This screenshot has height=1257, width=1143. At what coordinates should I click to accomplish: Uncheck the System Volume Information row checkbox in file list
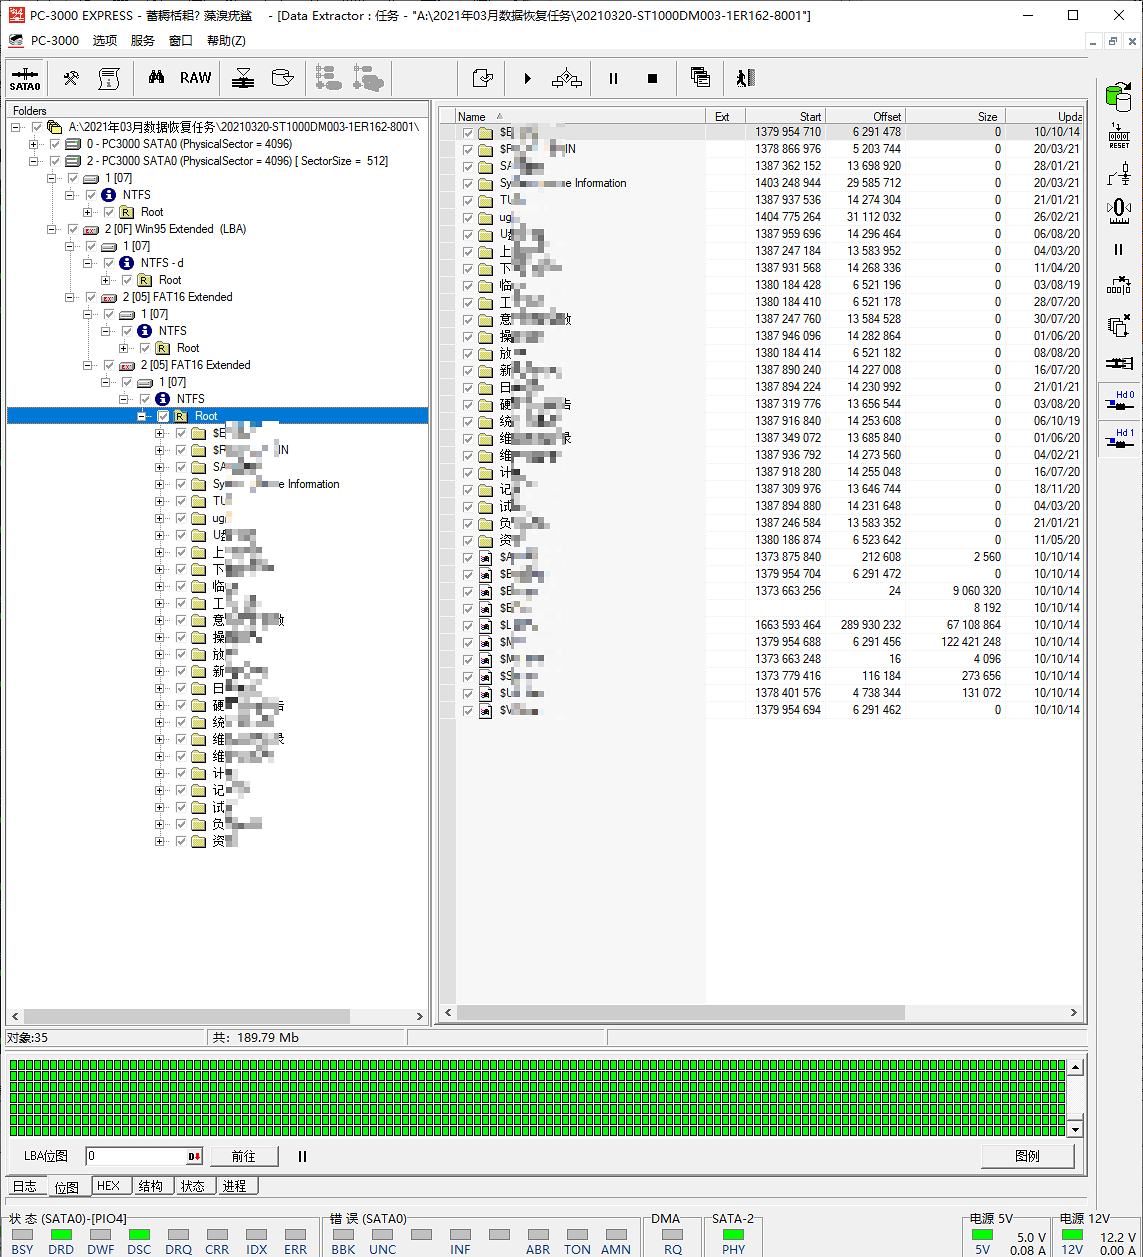coord(468,183)
